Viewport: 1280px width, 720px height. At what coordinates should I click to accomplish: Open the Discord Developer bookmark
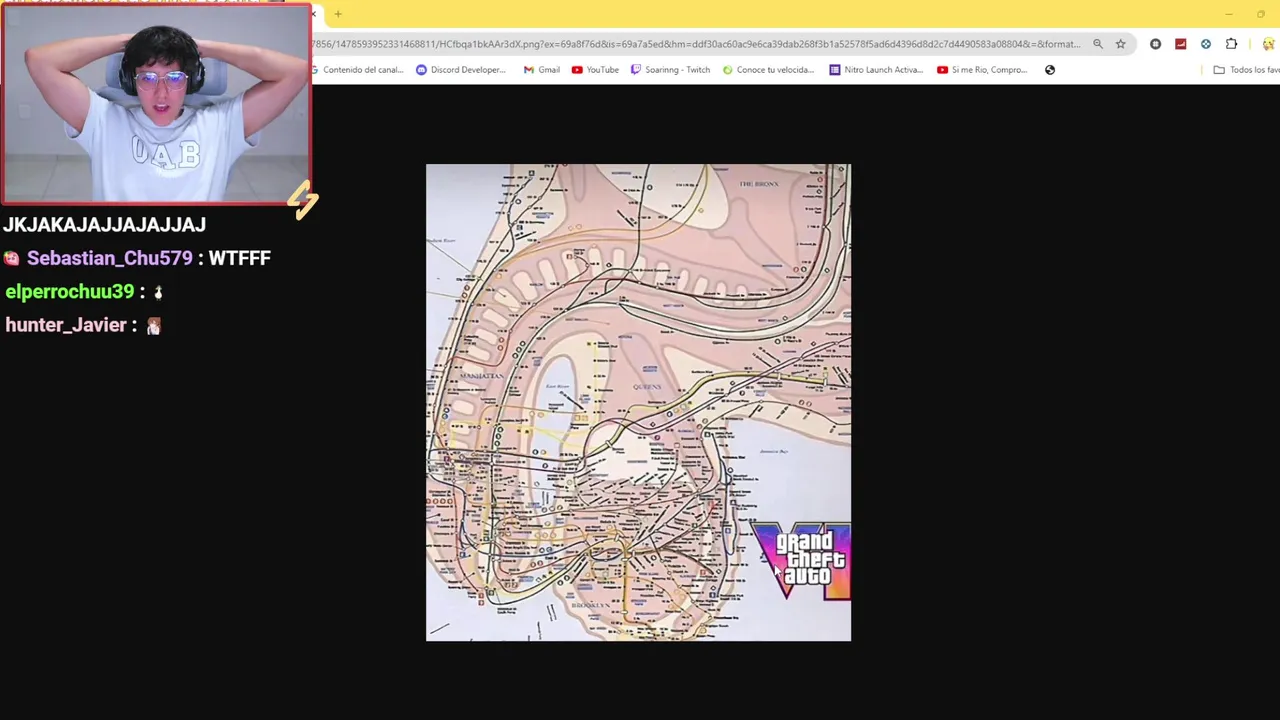click(x=461, y=70)
